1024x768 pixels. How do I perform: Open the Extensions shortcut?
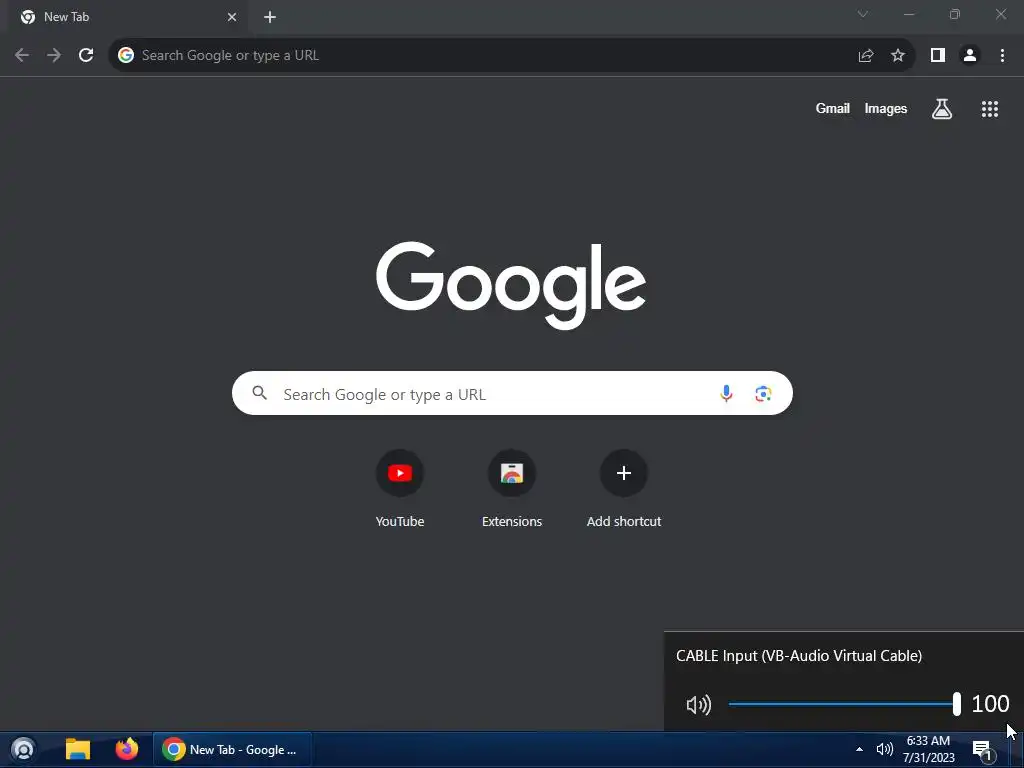[512, 488]
